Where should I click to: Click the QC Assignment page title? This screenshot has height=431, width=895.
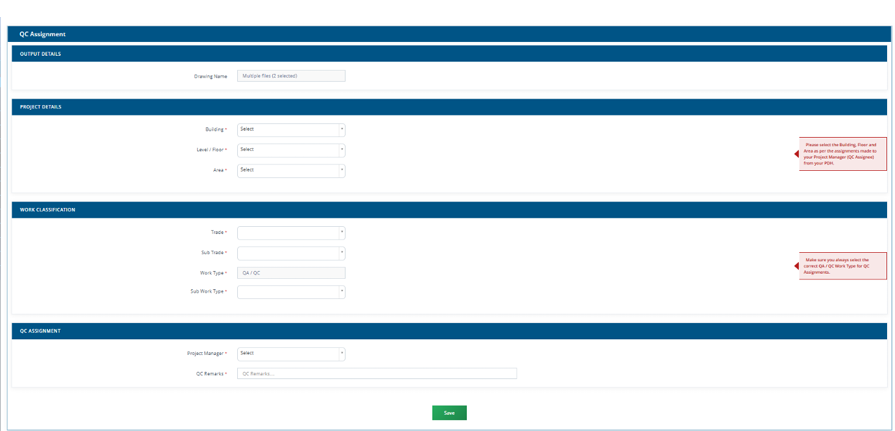(x=42, y=34)
